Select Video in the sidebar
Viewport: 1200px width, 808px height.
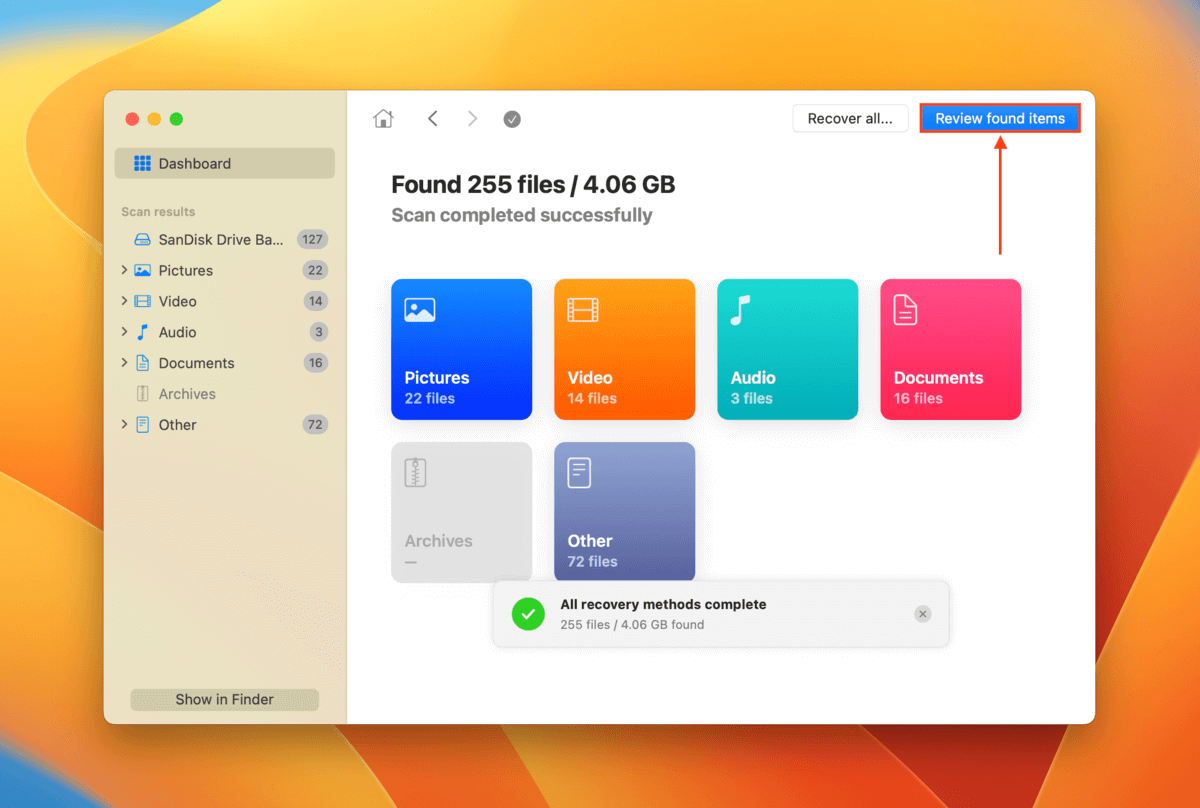click(x=225, y=301)
